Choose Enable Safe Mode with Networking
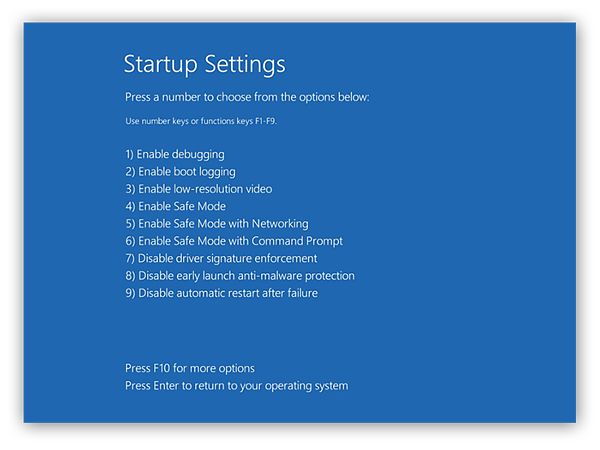Image resolution: width=600 pixels, height=450 pixels. [x=217, y=224]
